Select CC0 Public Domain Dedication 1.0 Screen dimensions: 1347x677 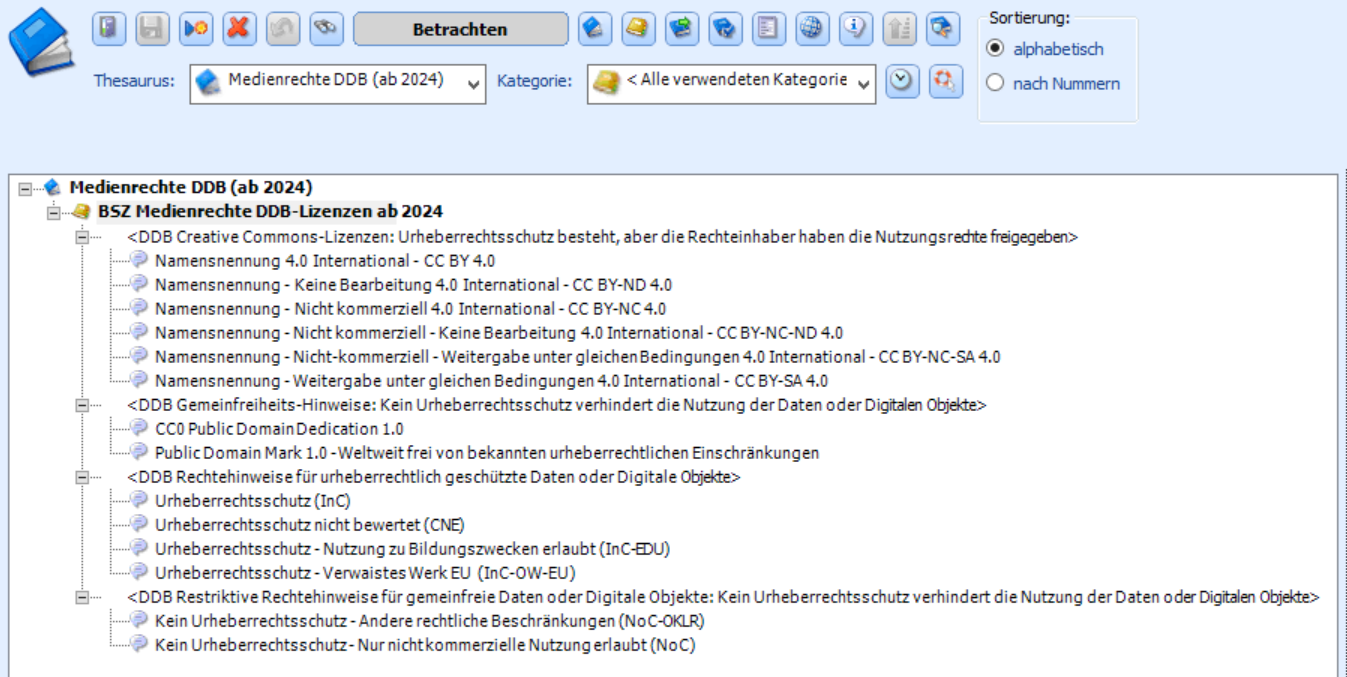[x=279, y=429]
